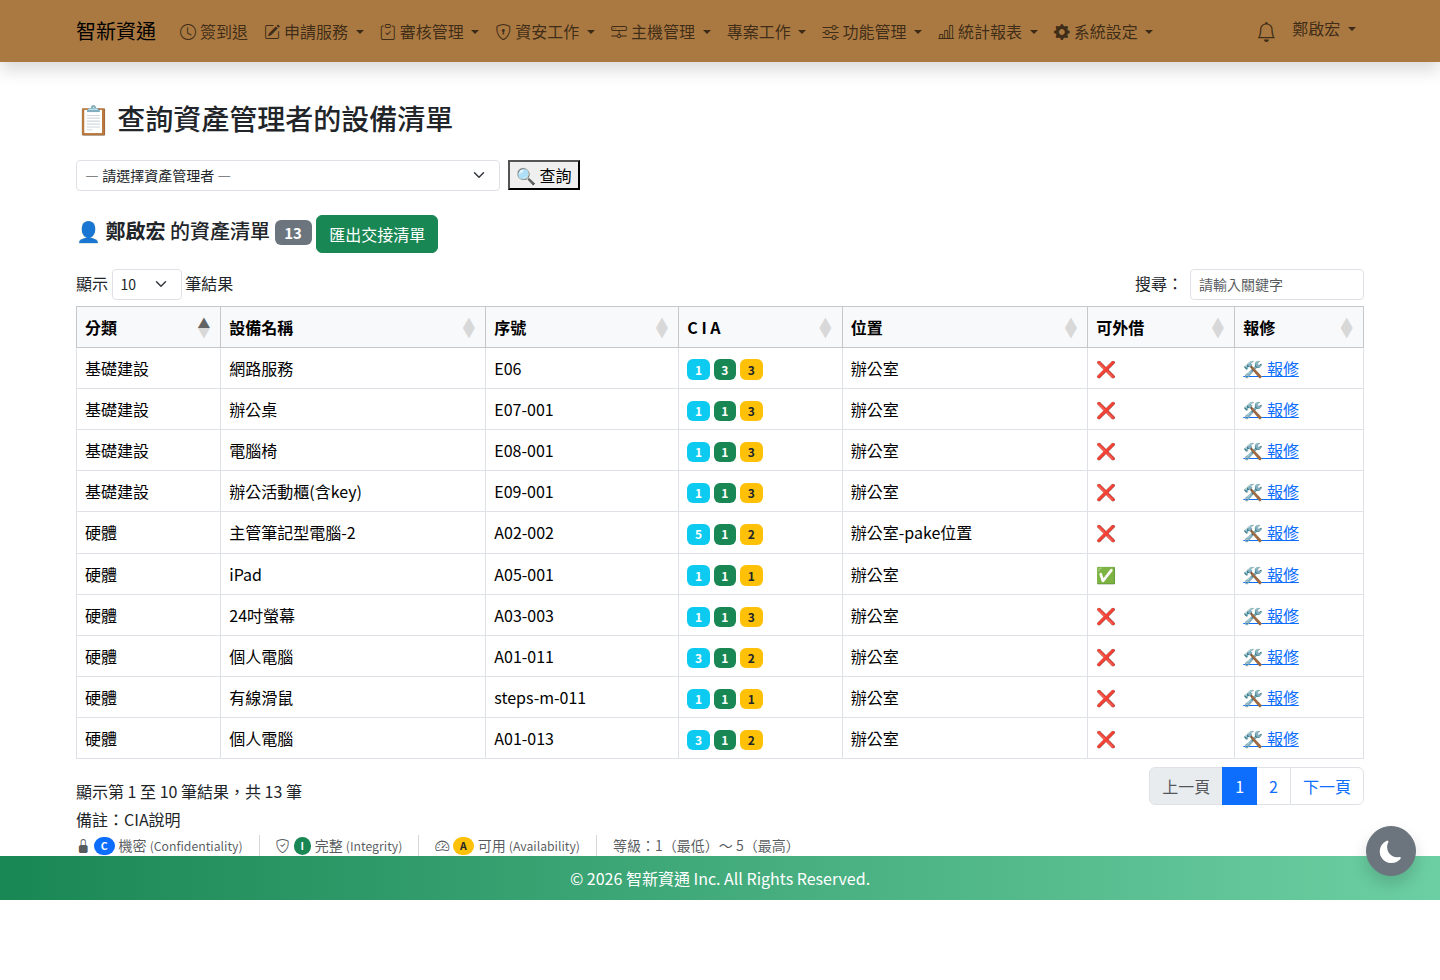Click the notification bell icon
The width and height of the screenshot is (1440, 980).
click(1266, 32)
